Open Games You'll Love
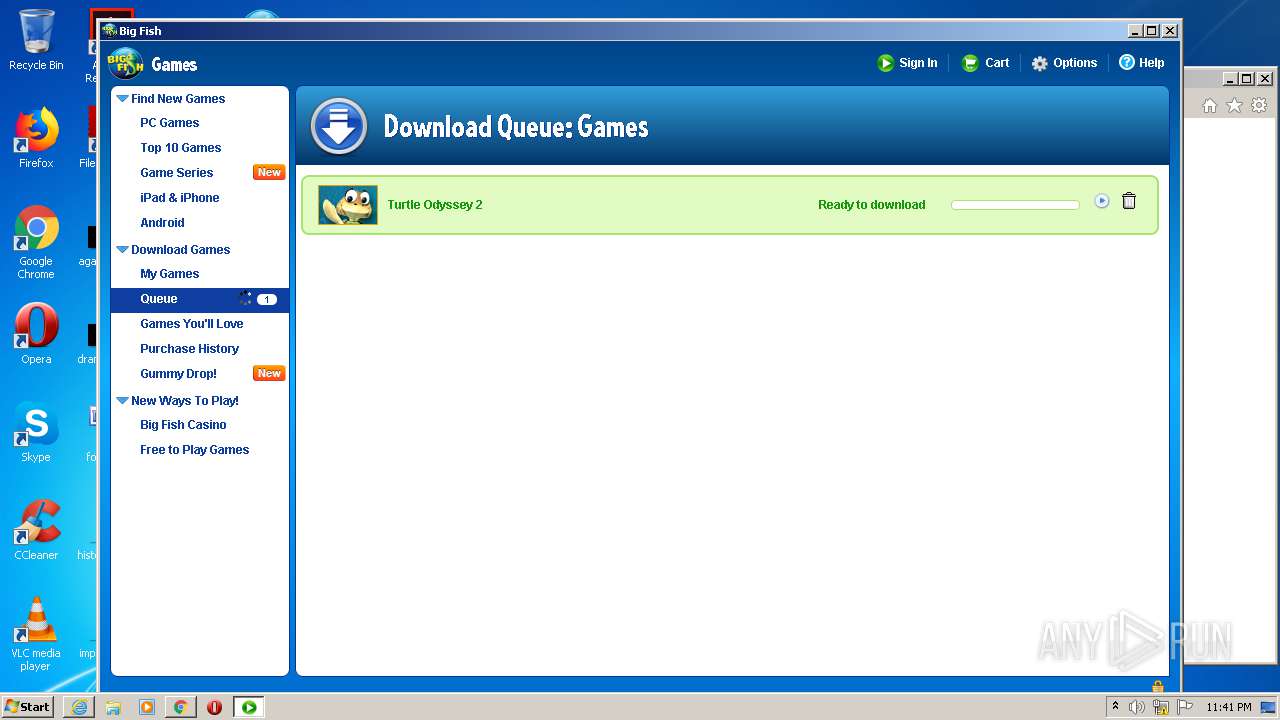The height and width of the screenshot is (720, 1280). point(192,324)
